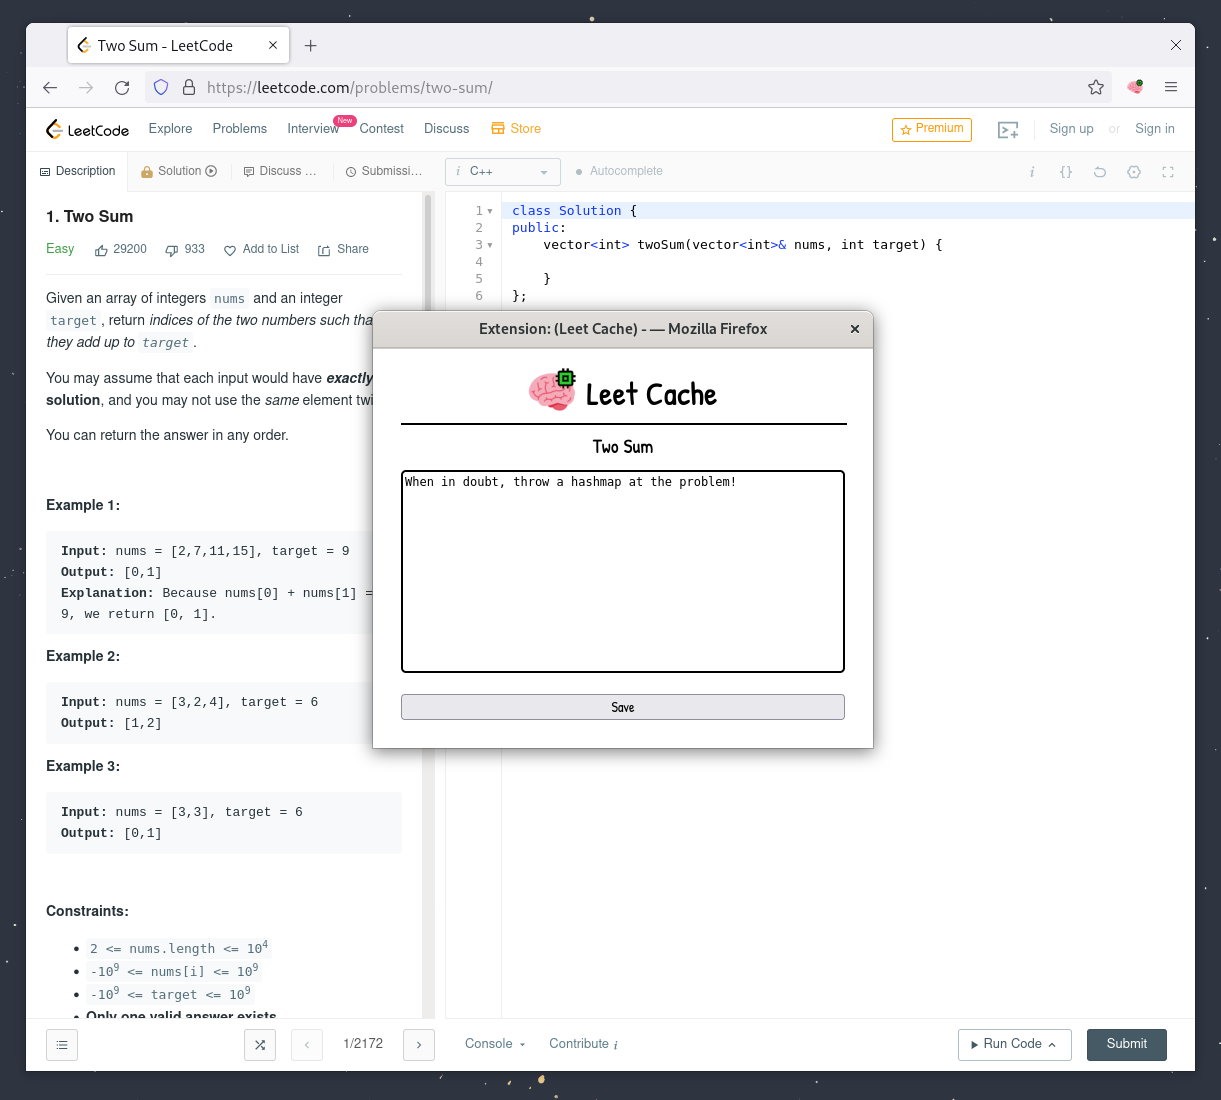Close the Two Sum - LeetCode tab
The height and width of the screenshot is (1100, 1221).
(273, 45)
